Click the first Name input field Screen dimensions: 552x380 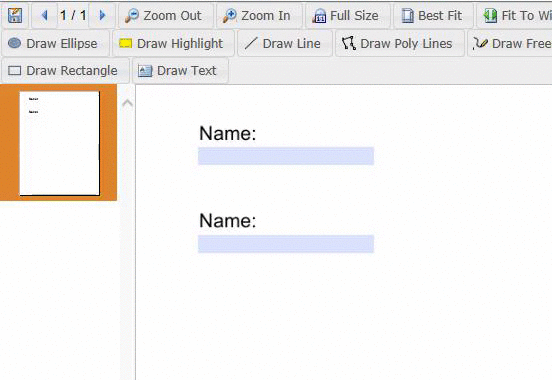(286, 156)
